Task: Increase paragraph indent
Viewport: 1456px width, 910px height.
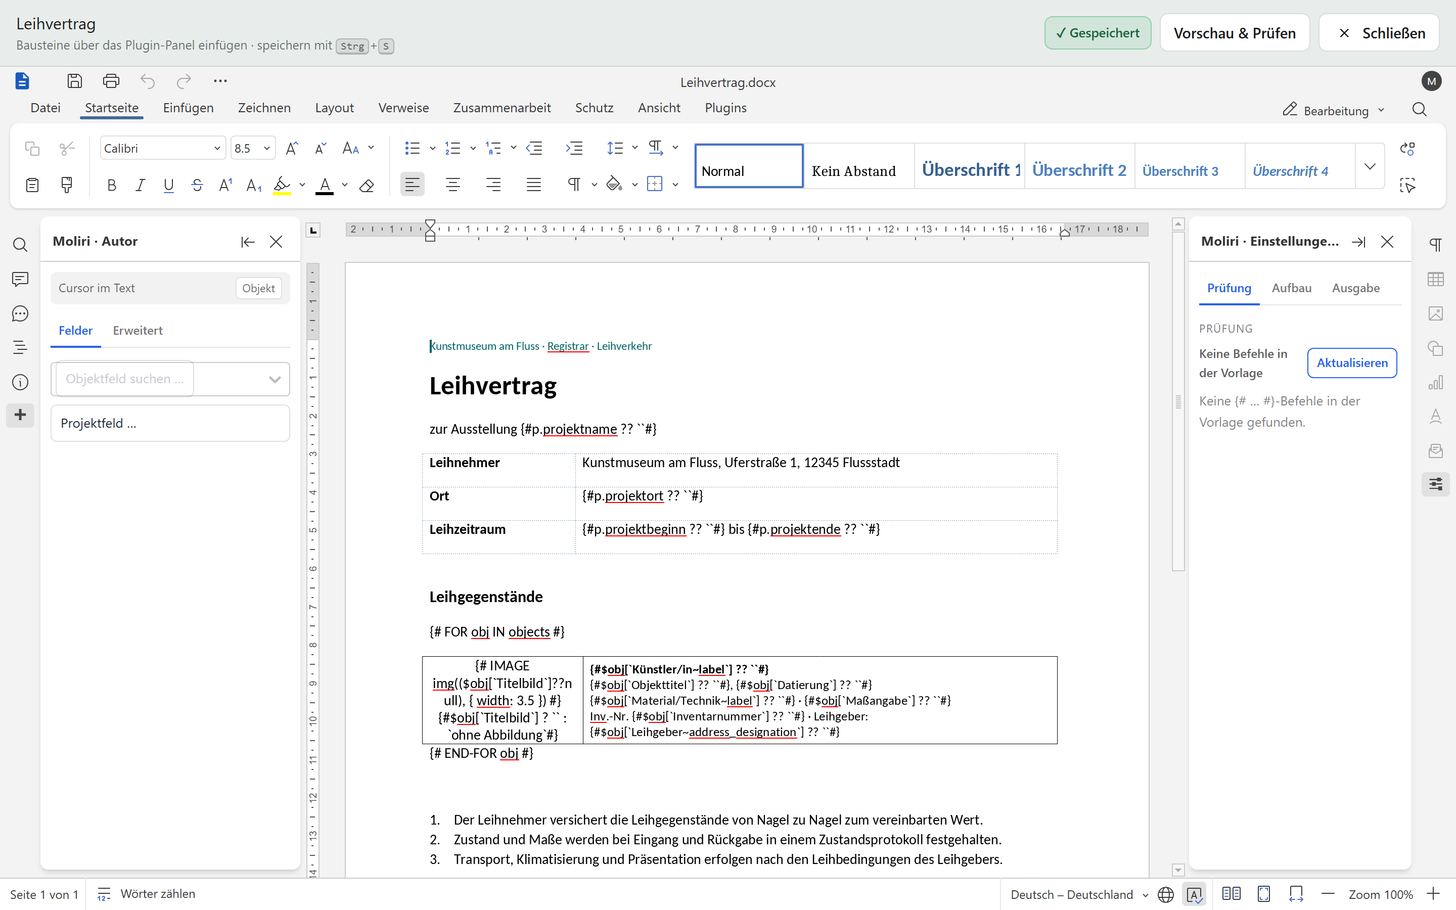Action: coord(574,148)
